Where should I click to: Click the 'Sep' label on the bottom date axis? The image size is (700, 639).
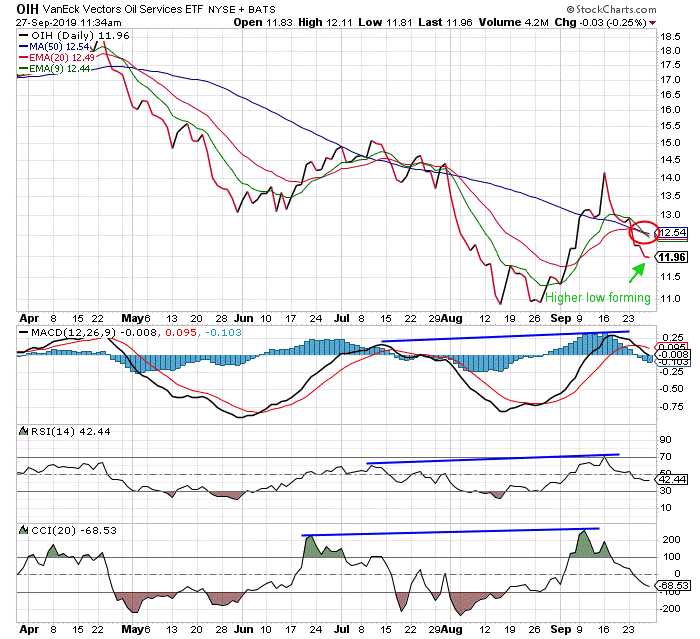(x=561, y=630)
